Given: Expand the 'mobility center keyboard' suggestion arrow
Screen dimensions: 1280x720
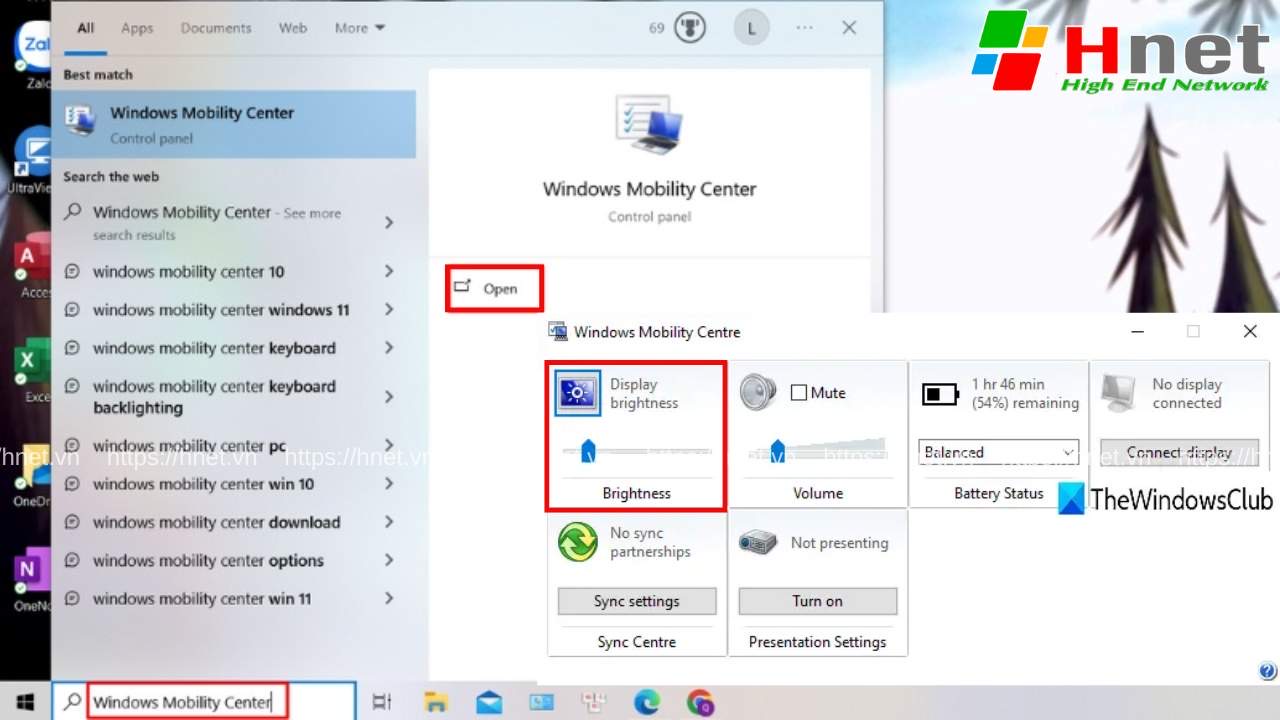Looking at the screenshot, I should (x=389, y=348).
